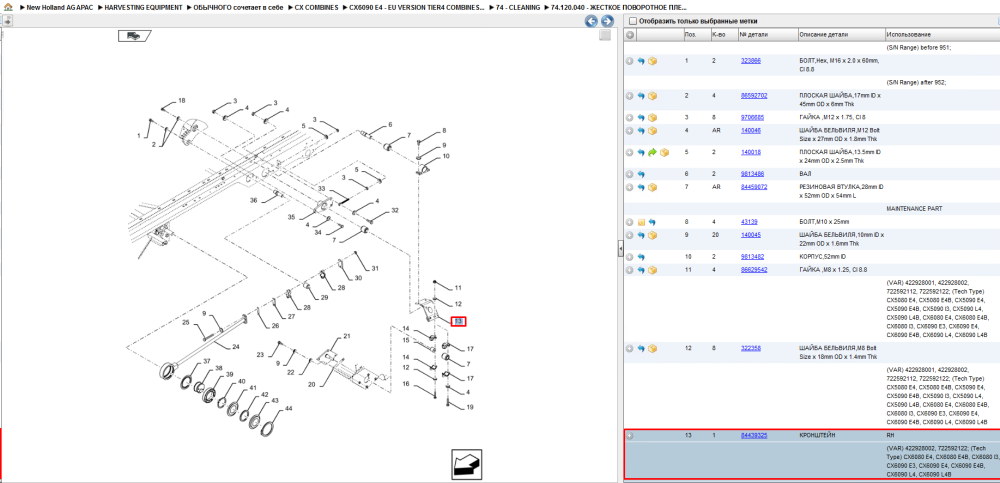The width and height of the screenshot is (1000, 483).
Task: Click package icon for part 322358
Action: 652,349
